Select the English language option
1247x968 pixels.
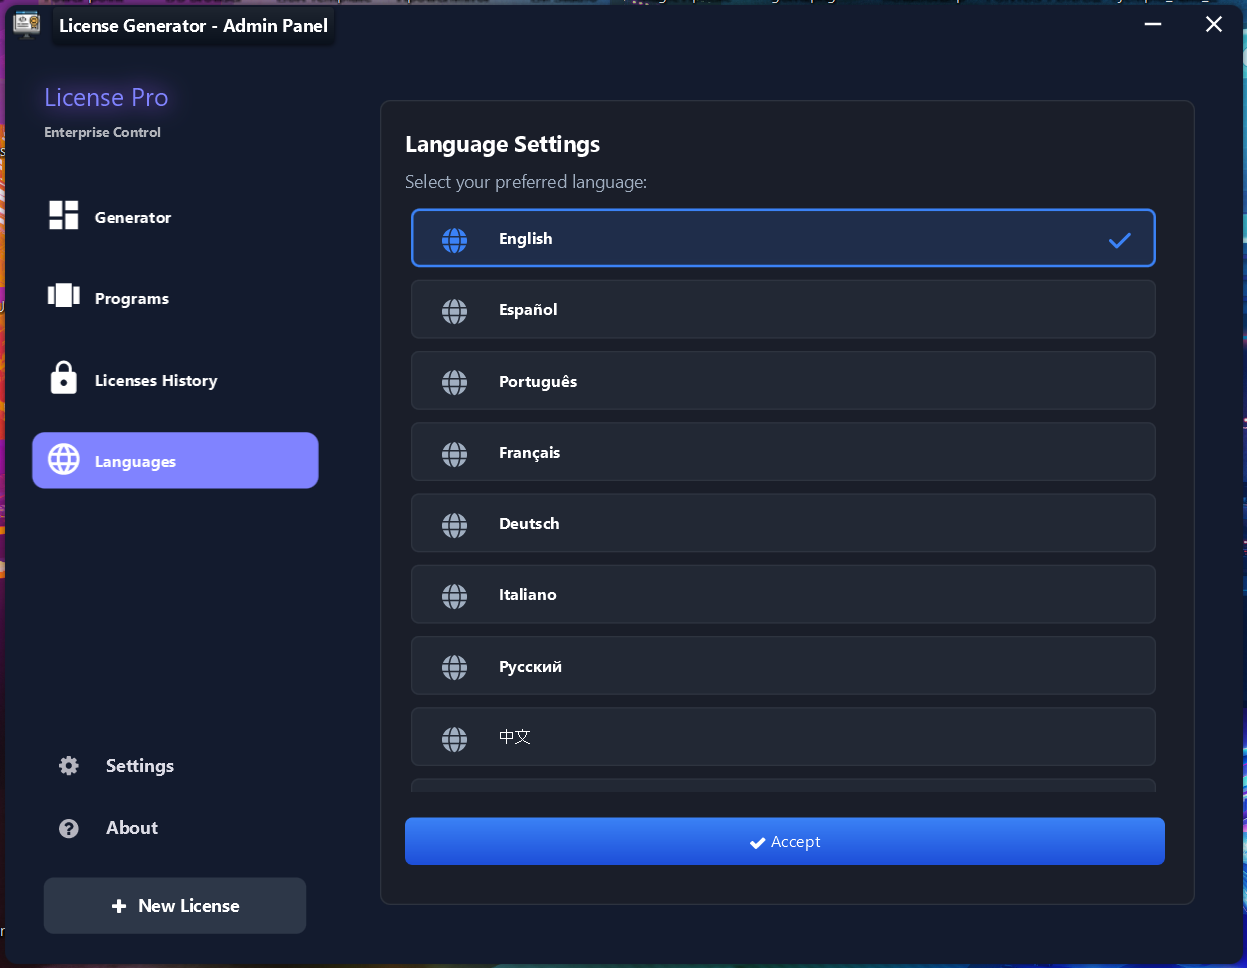(783, 238)
